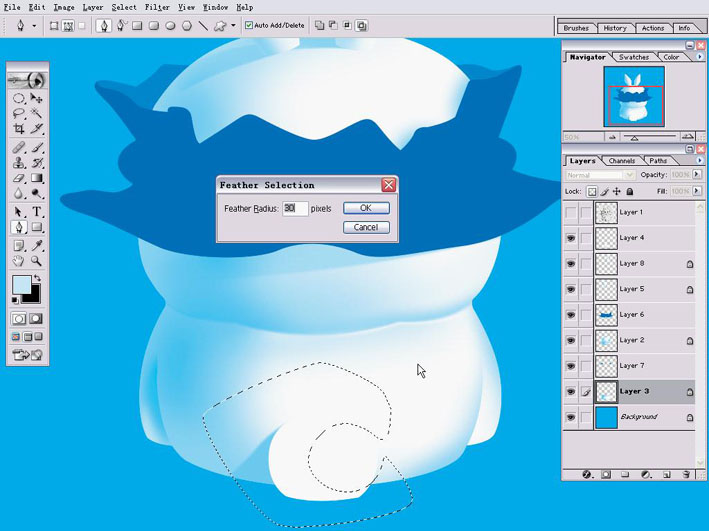
Task: Hide Layer 2 visibility eye
Action: [x=571, y=340]
